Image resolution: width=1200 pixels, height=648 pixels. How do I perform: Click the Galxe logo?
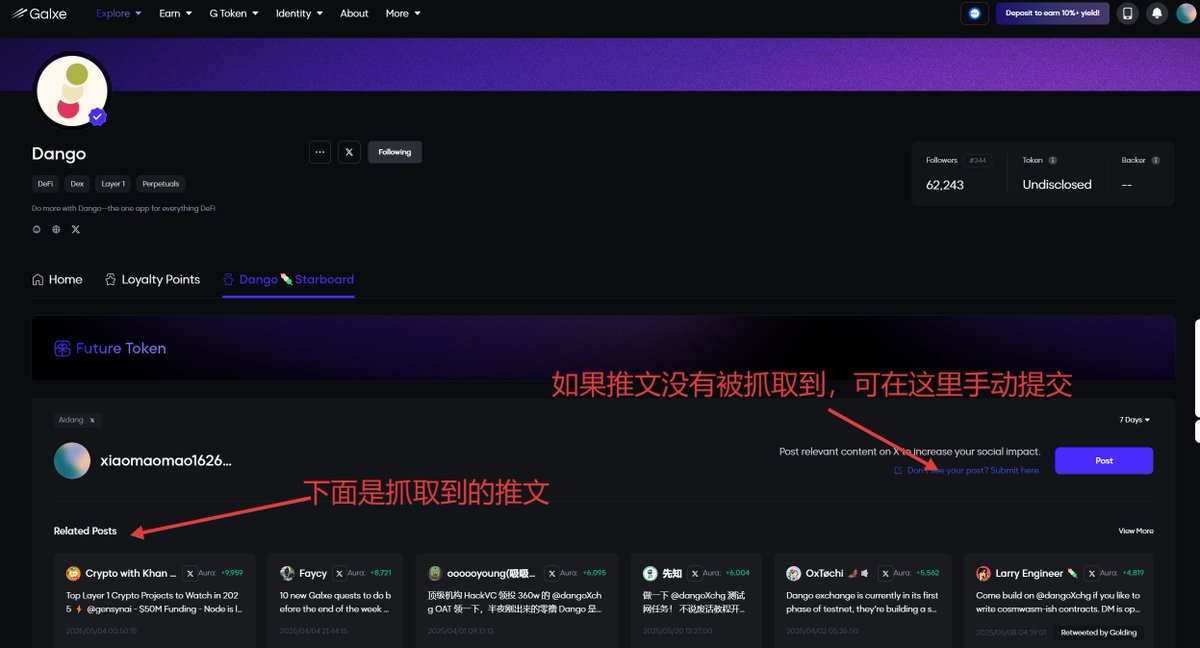40,14
